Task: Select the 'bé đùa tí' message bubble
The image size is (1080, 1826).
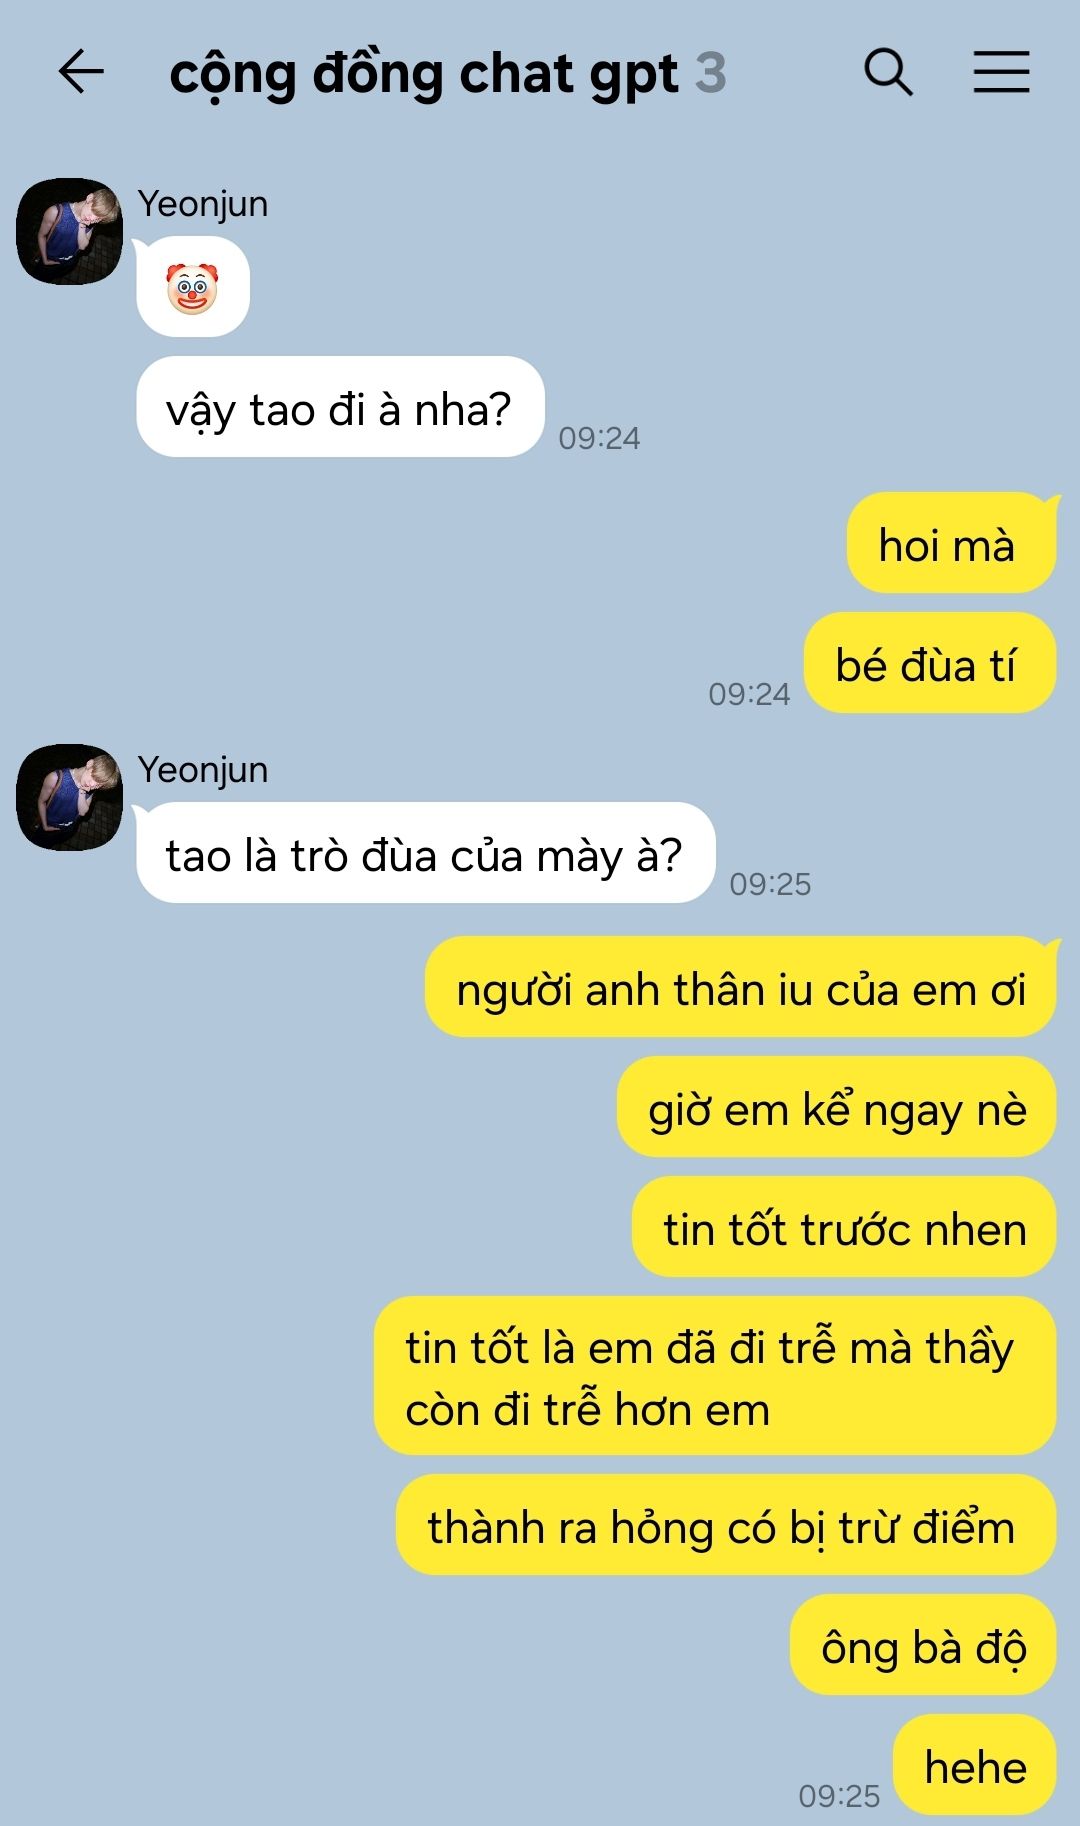Action: point(930,663)
